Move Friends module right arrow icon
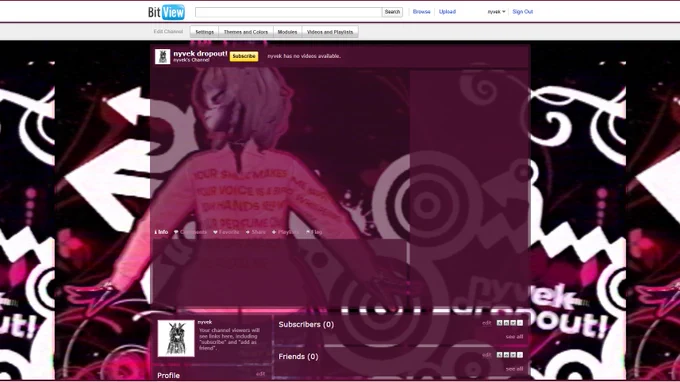This screenshot has width=680, height=382. pos(520,355)
